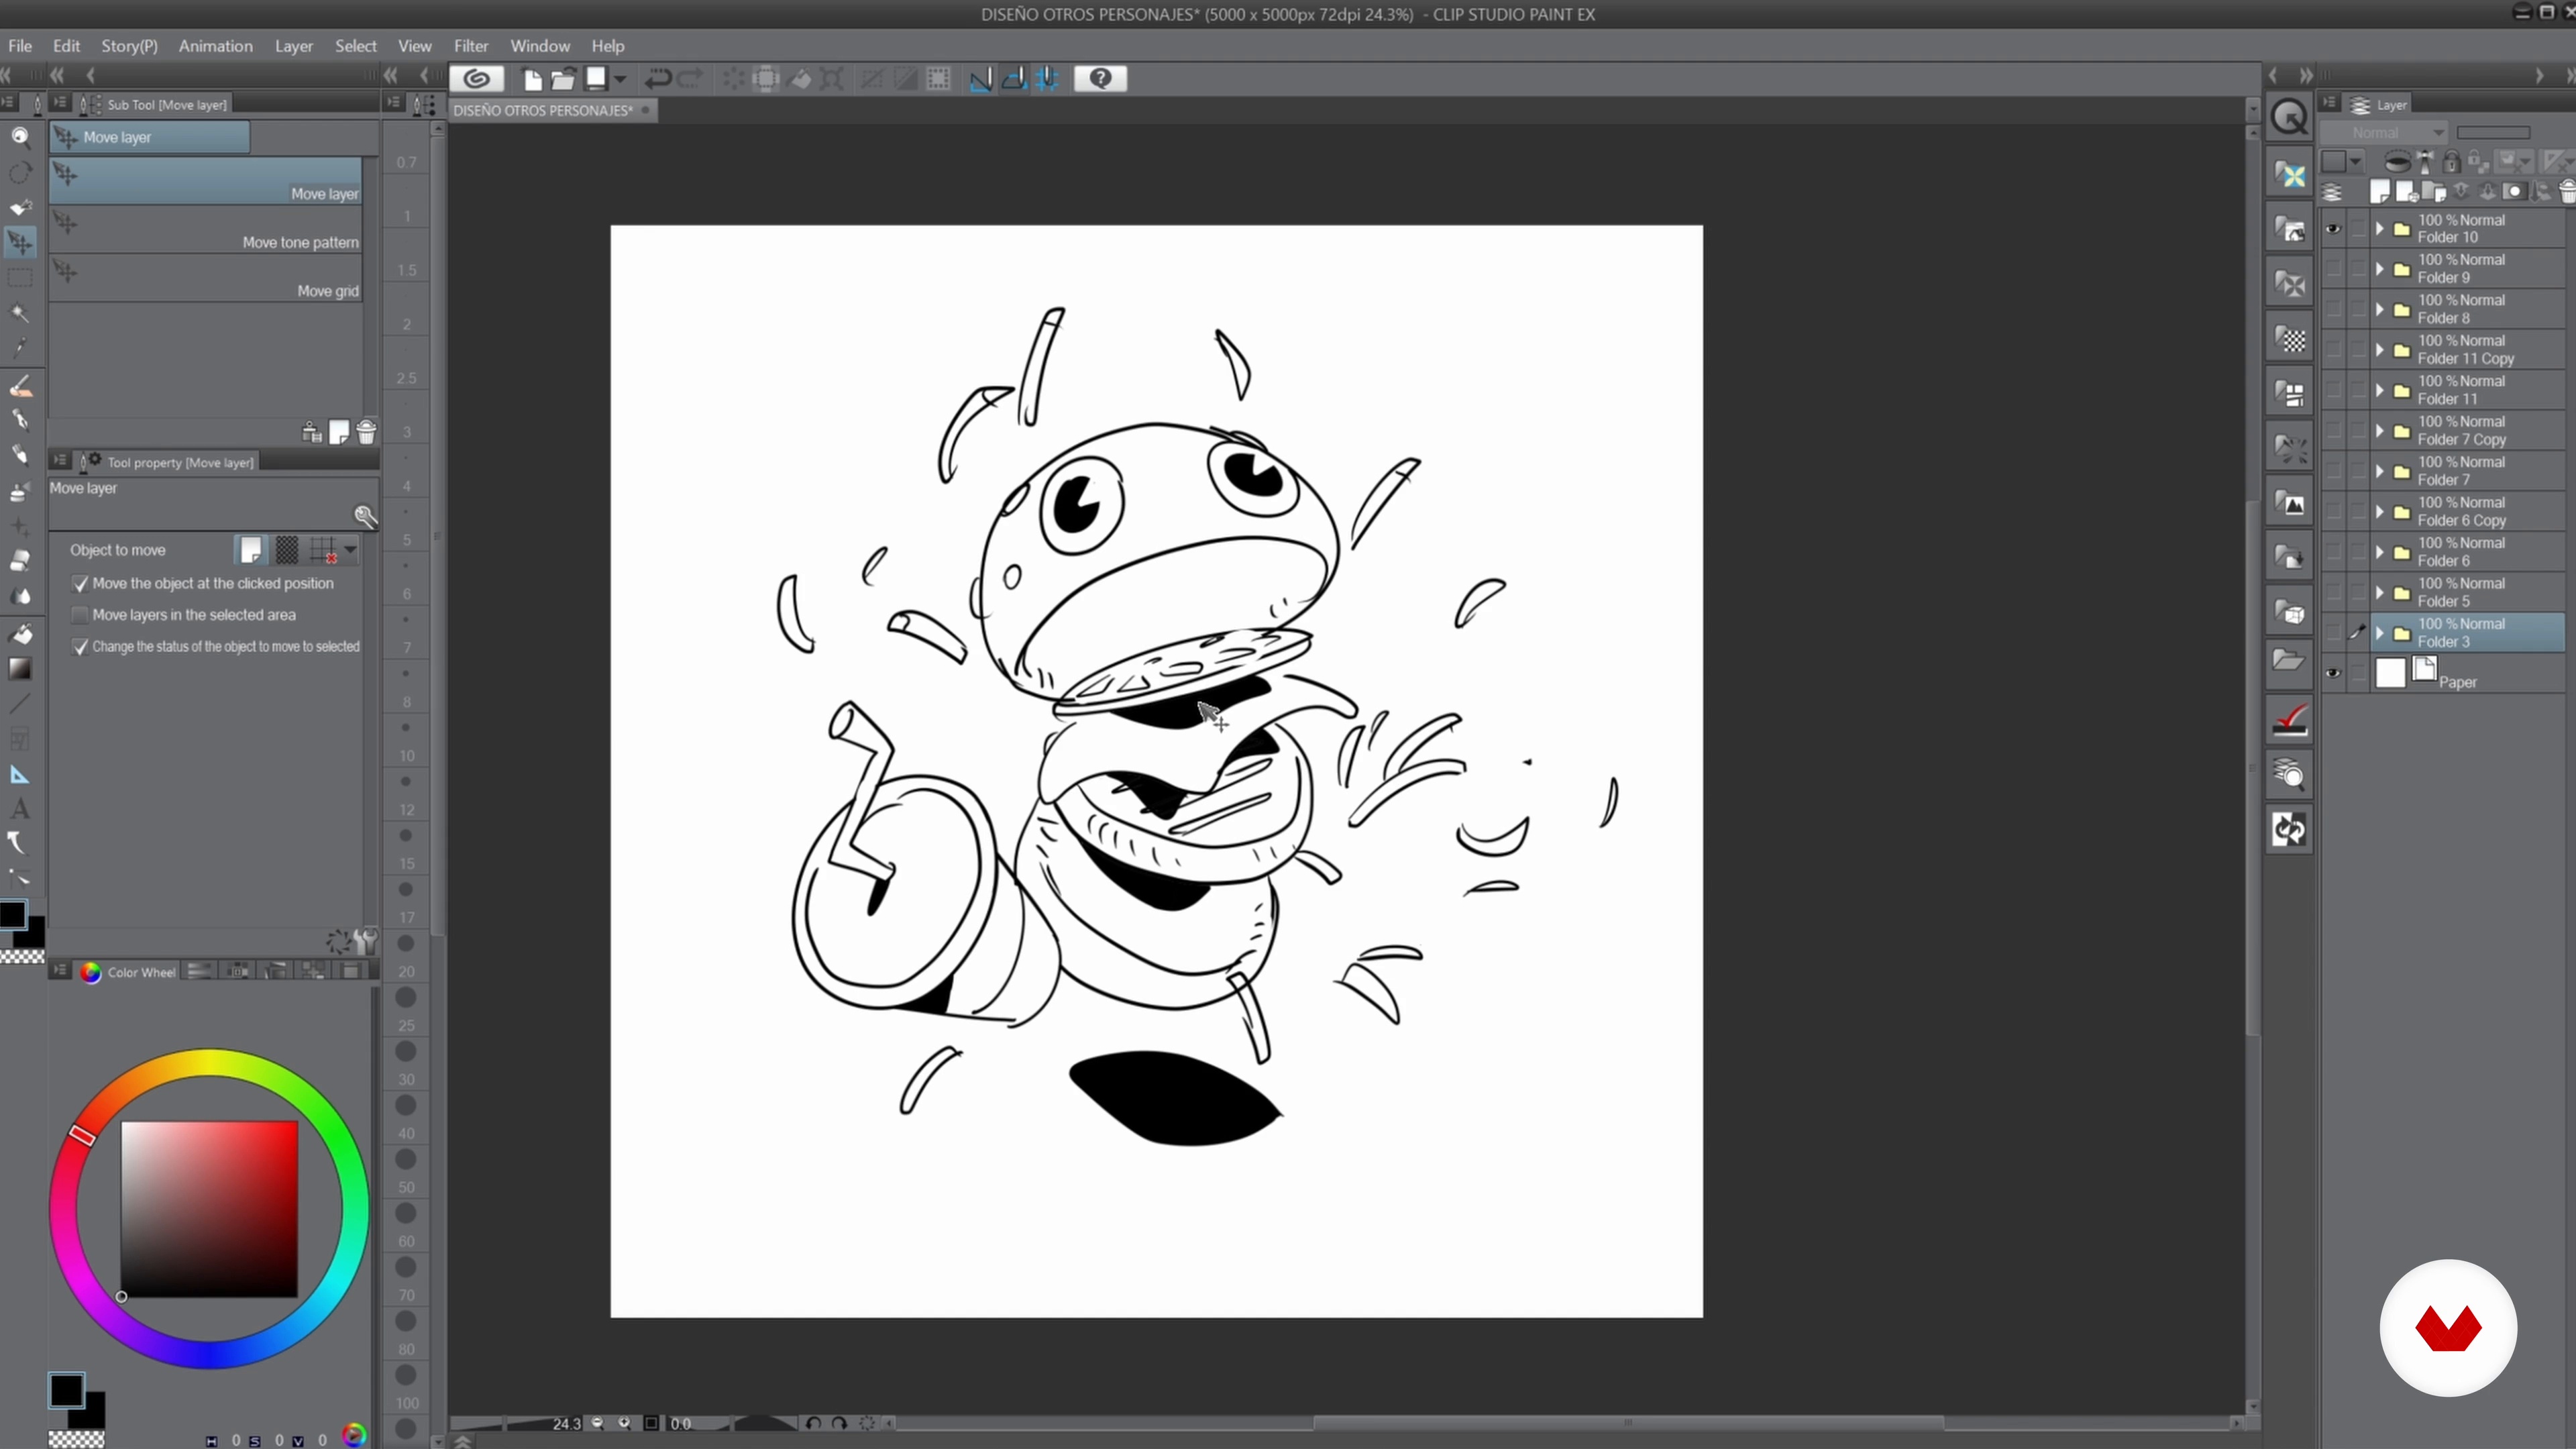Select Move layer sub tool group tab

coord(150,137)
